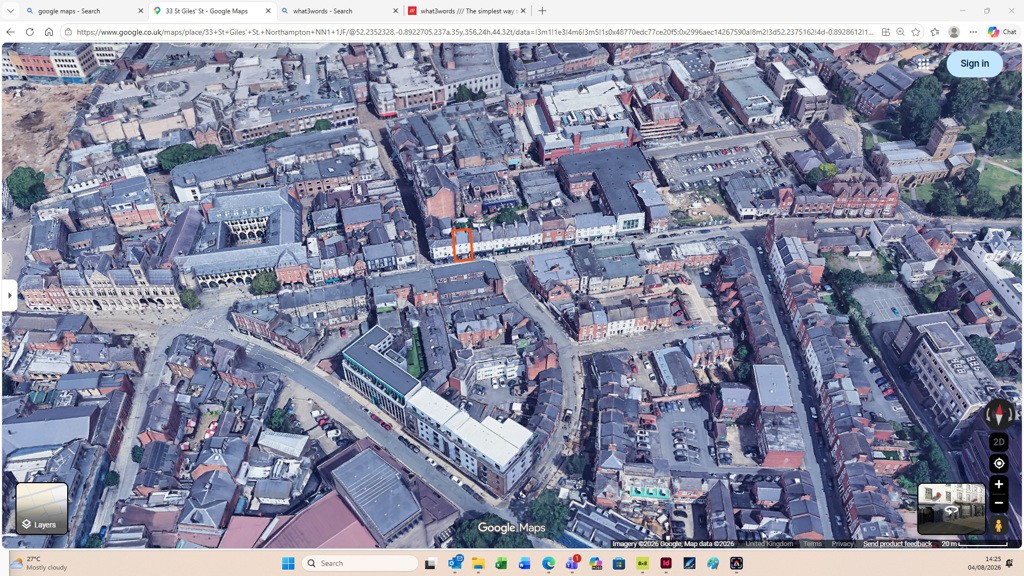Switch the map to 2D view
This screenshot has width=1024, height=576.
tap(999, 442)
